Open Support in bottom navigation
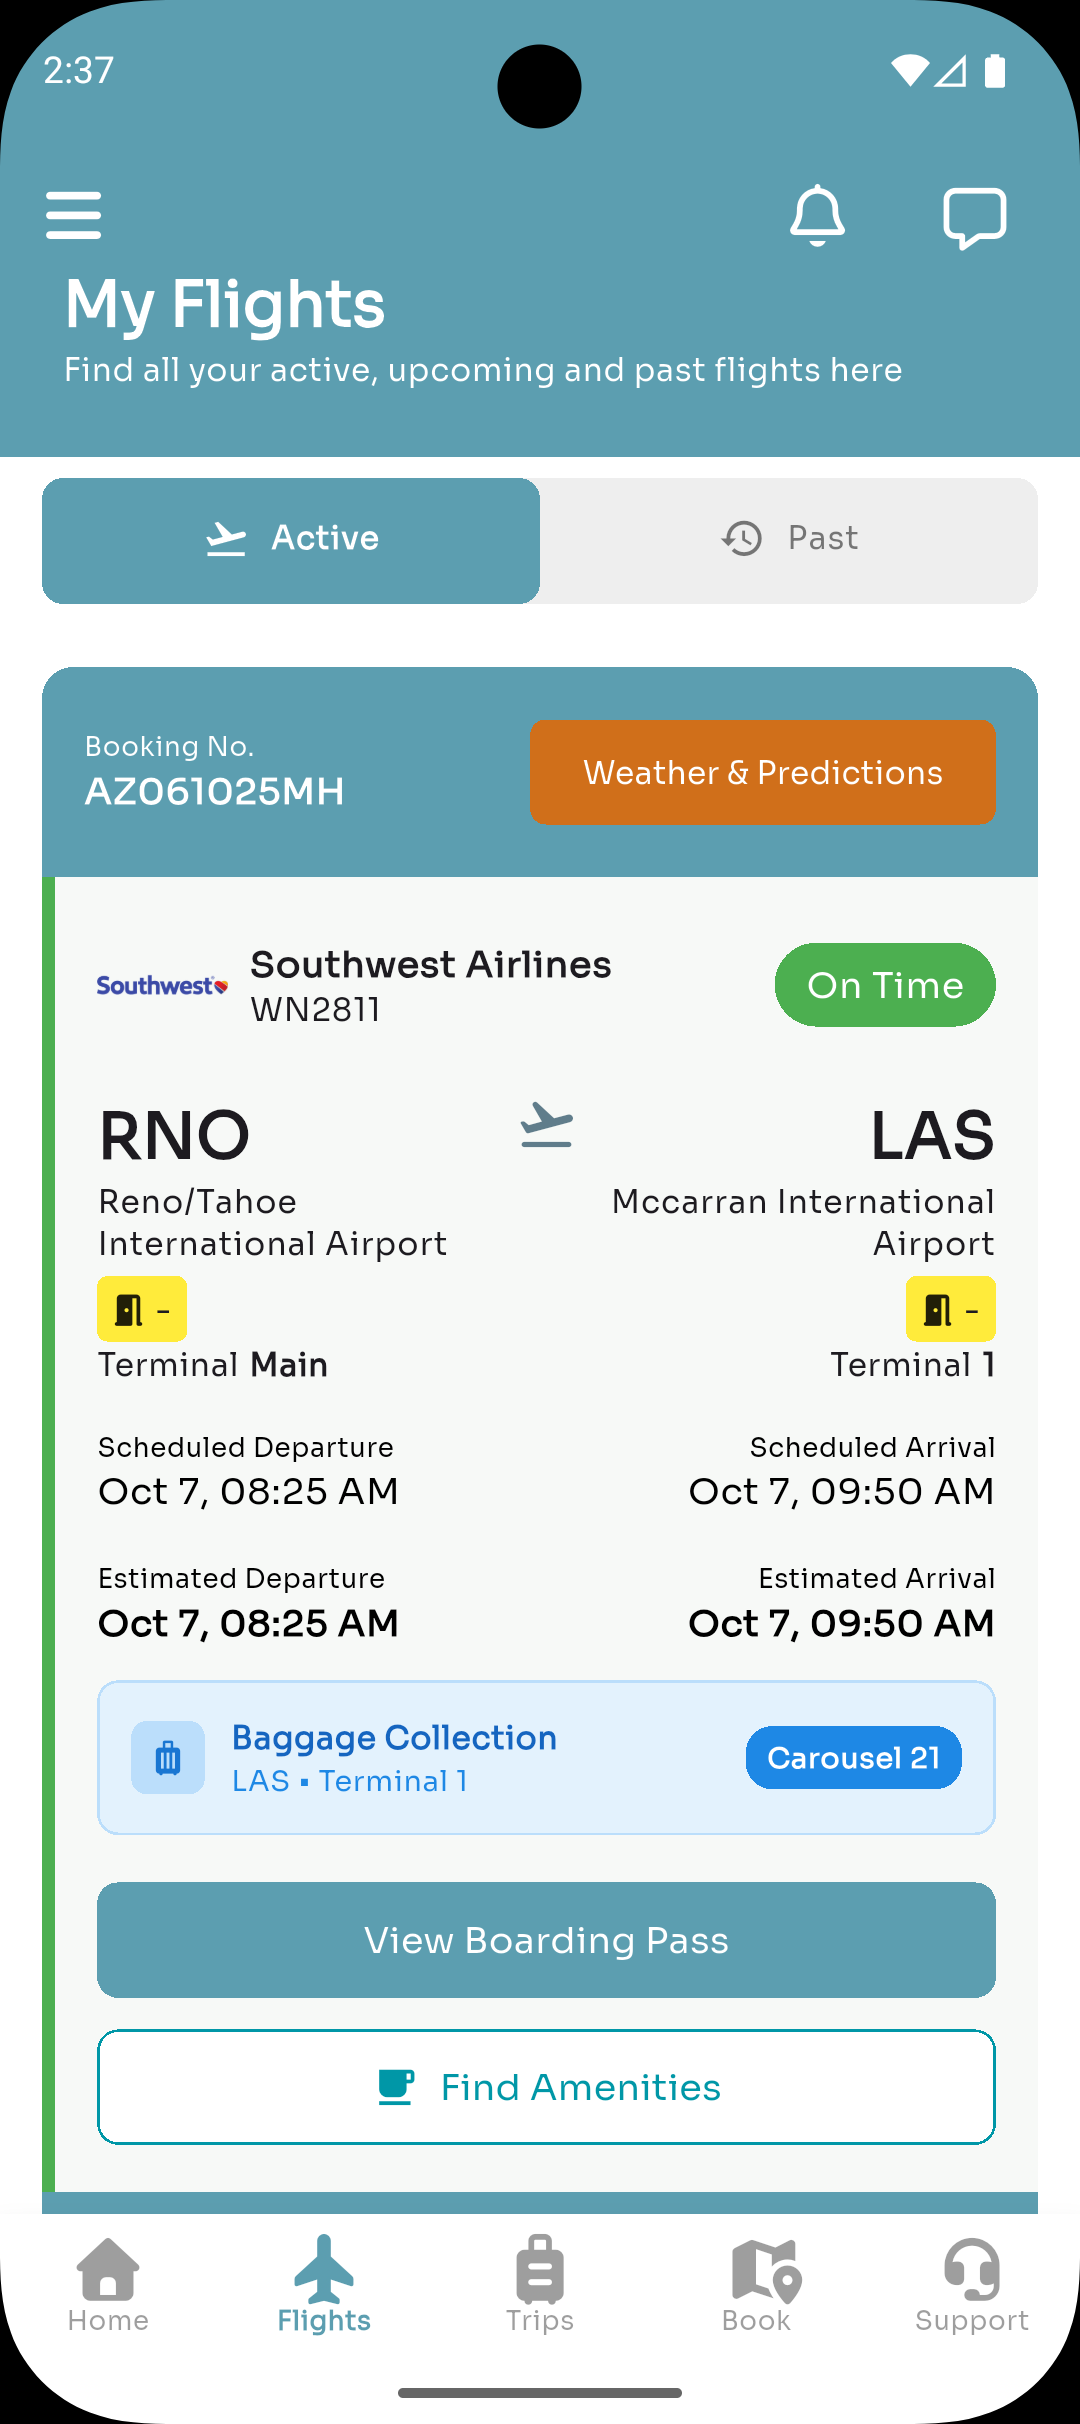 point(972,2285)
